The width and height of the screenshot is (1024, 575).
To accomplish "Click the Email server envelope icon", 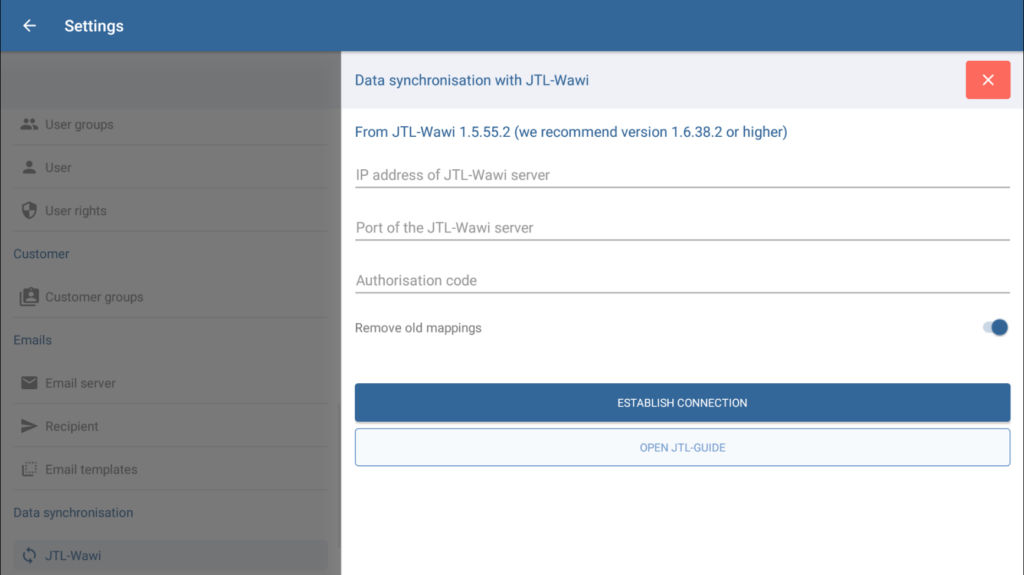I will [29, 383].
